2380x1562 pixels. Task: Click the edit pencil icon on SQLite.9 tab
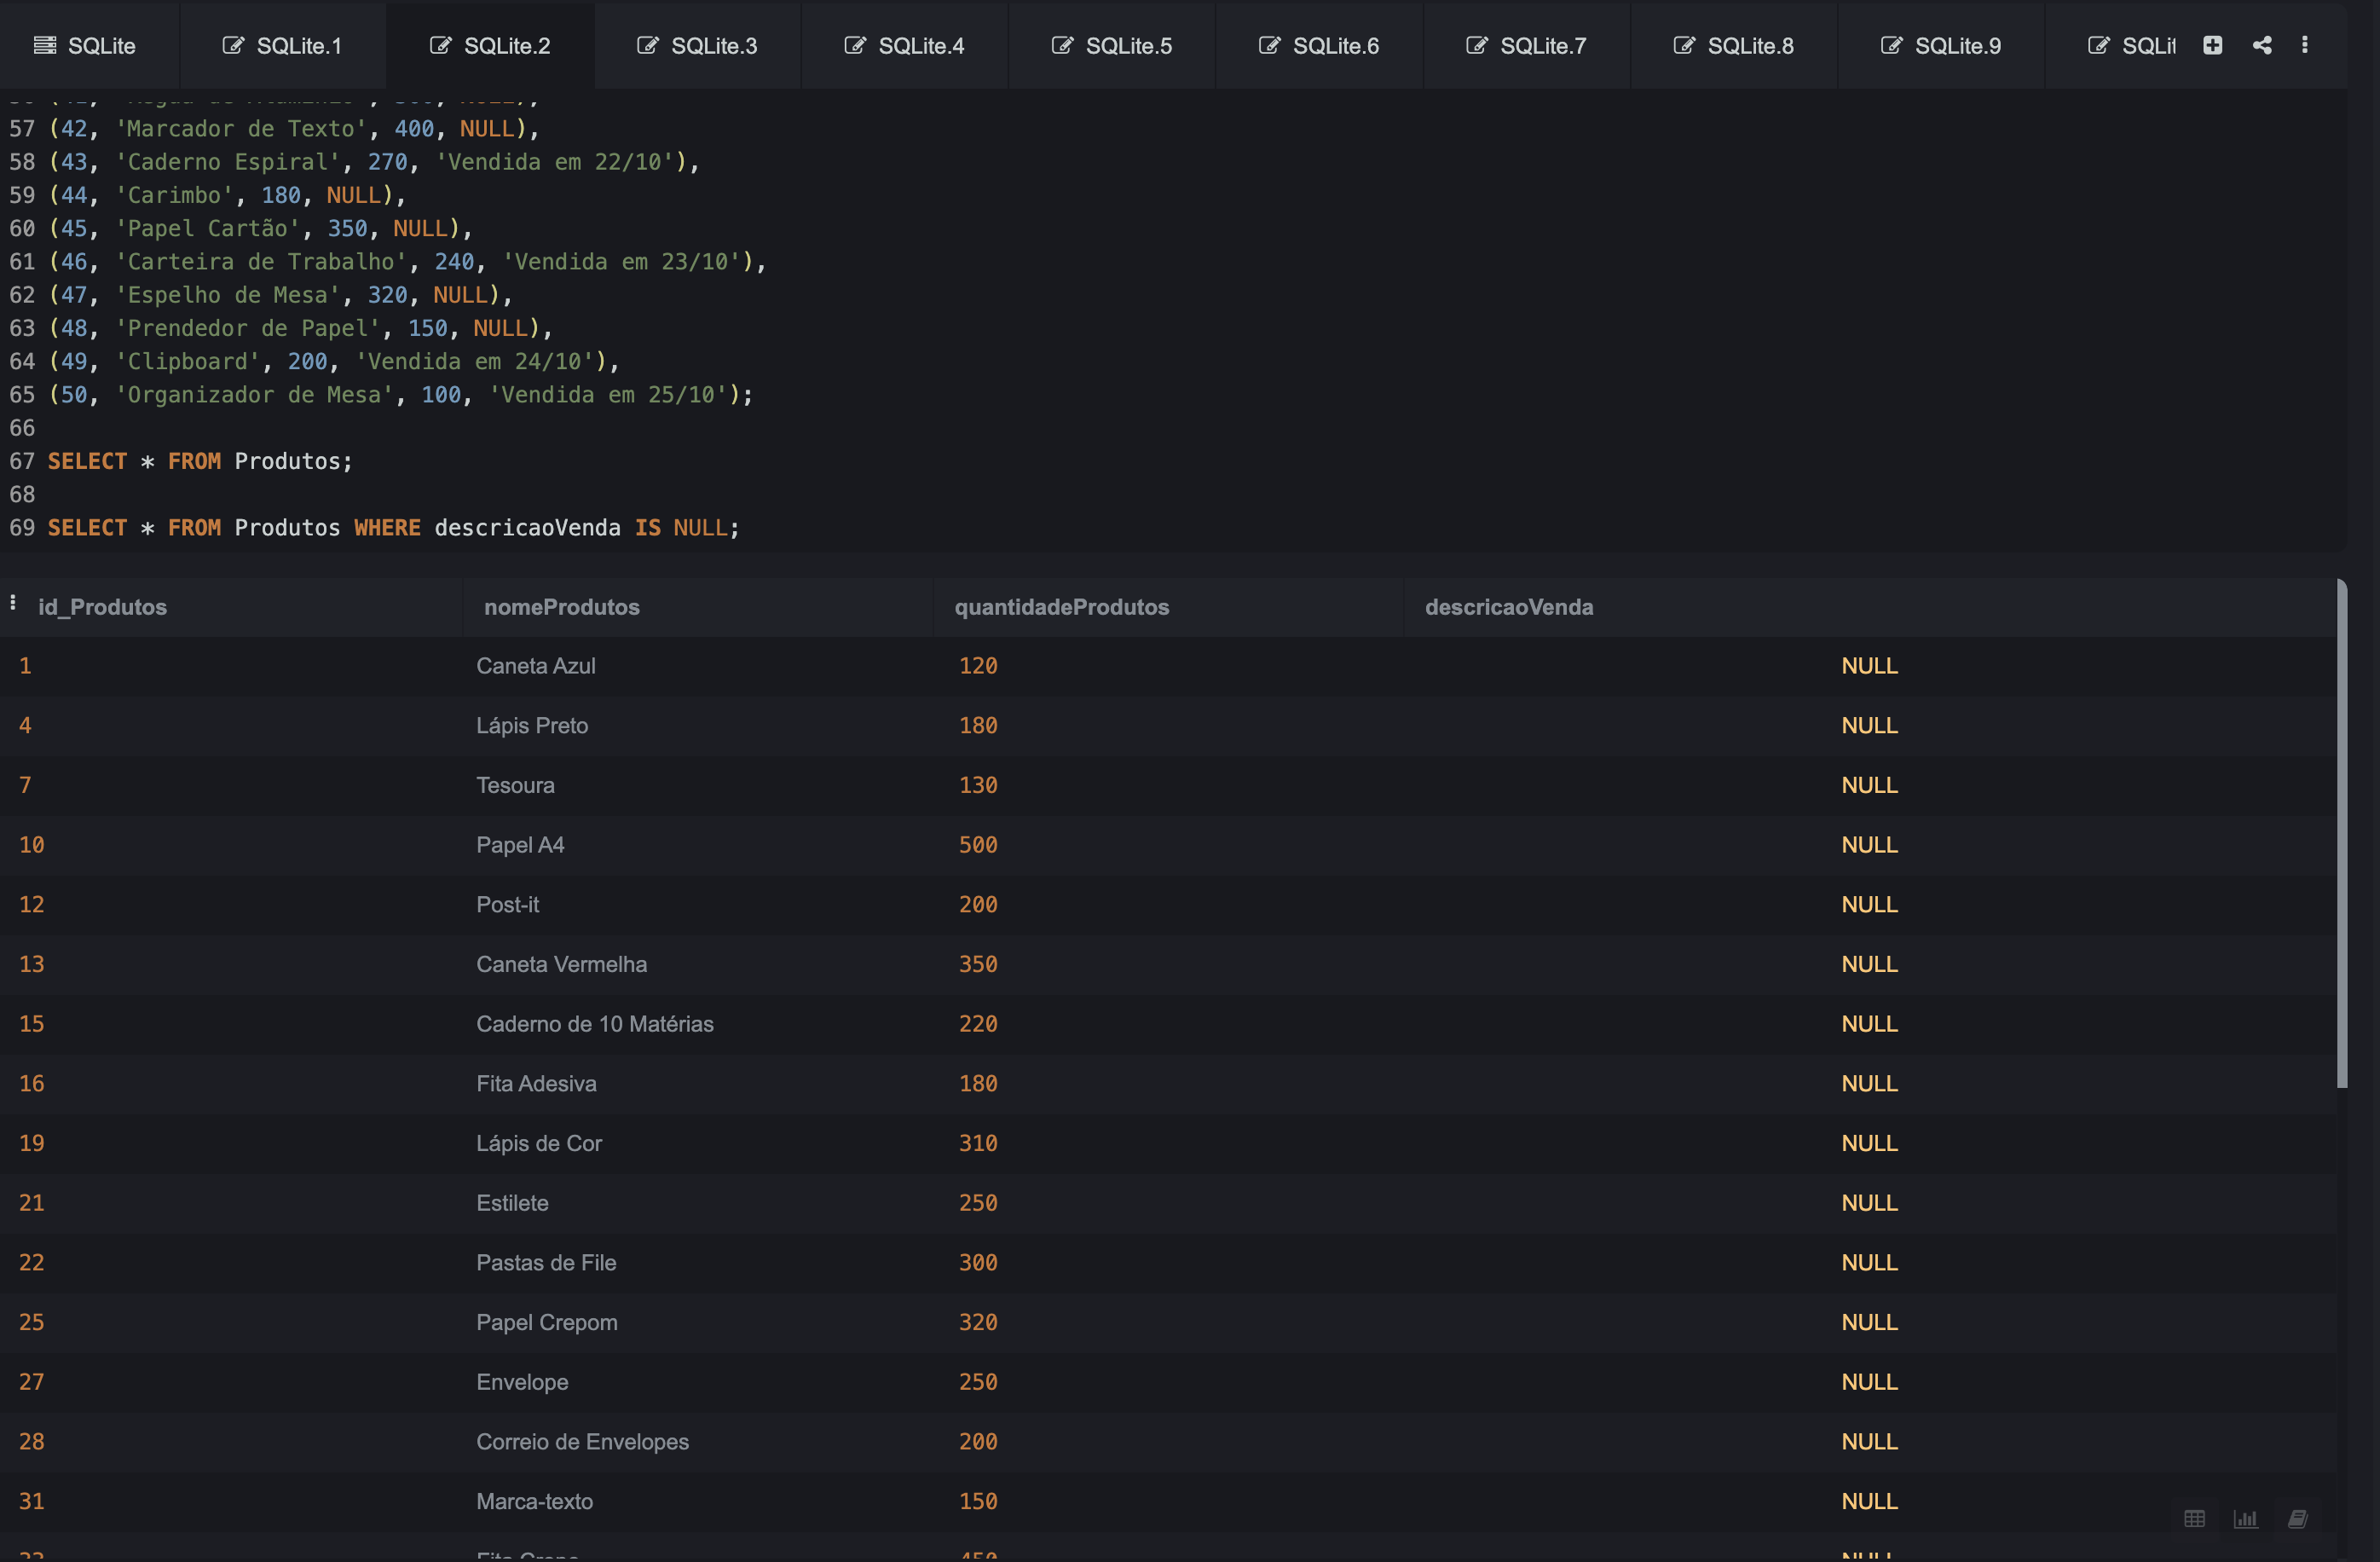[1891, 45]
